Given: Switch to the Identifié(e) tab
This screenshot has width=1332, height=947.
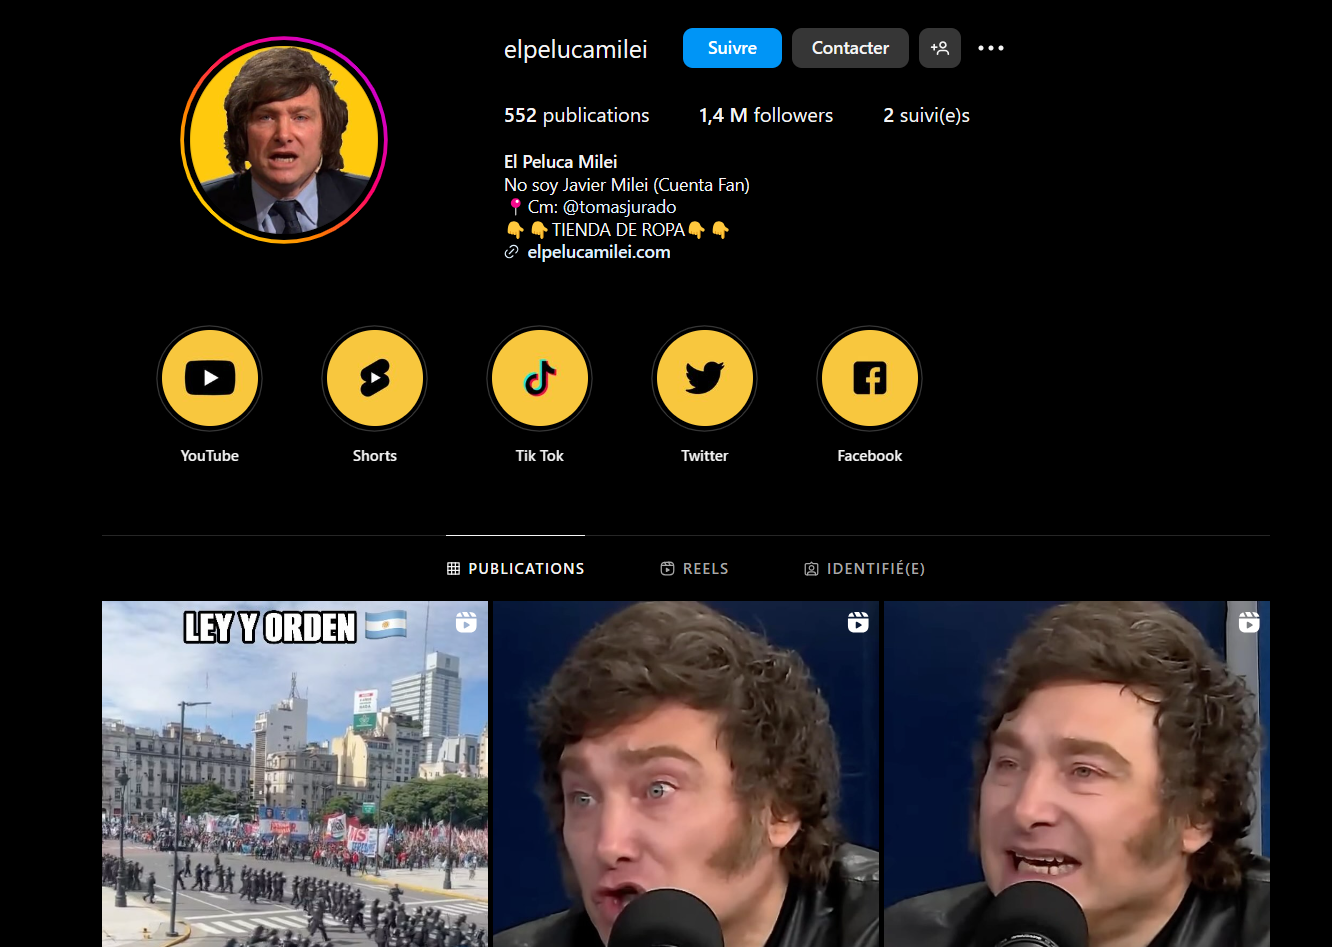Looking at the screenshot, I should tap(865, 569).
